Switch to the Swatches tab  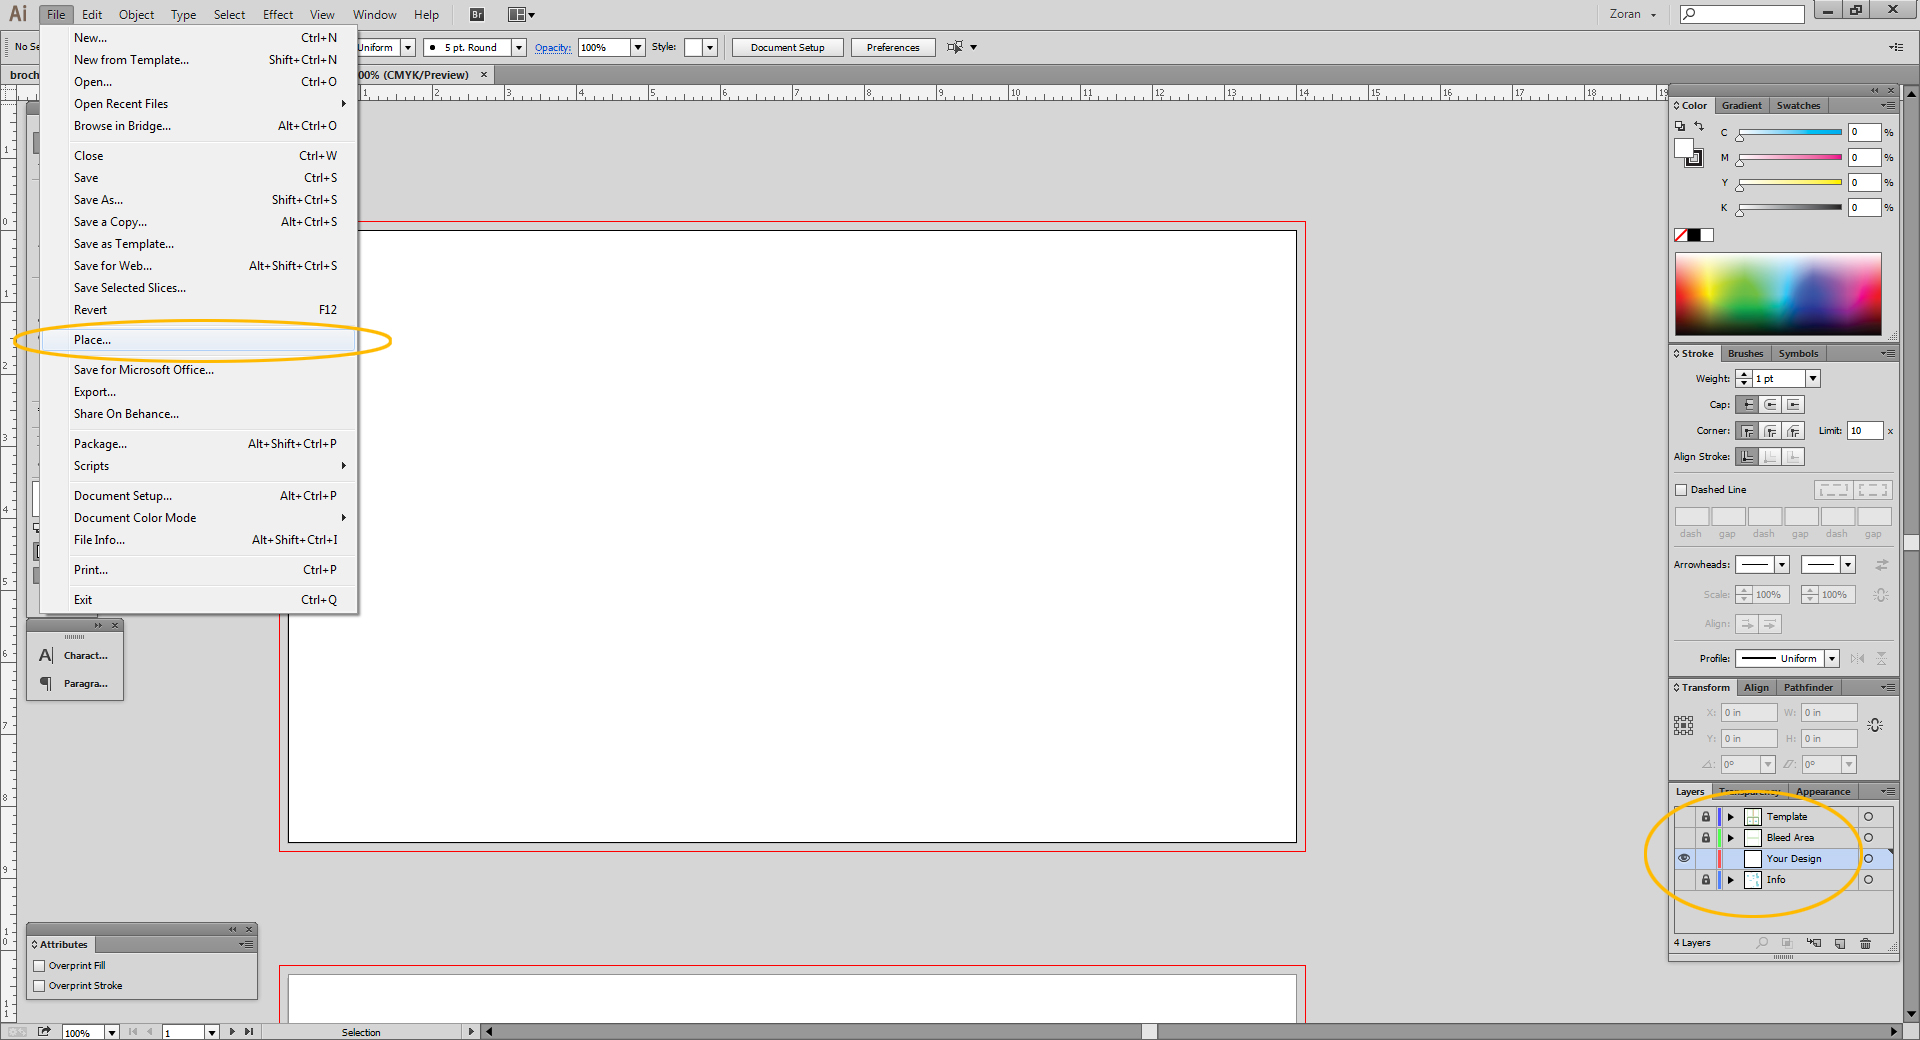1798,105
